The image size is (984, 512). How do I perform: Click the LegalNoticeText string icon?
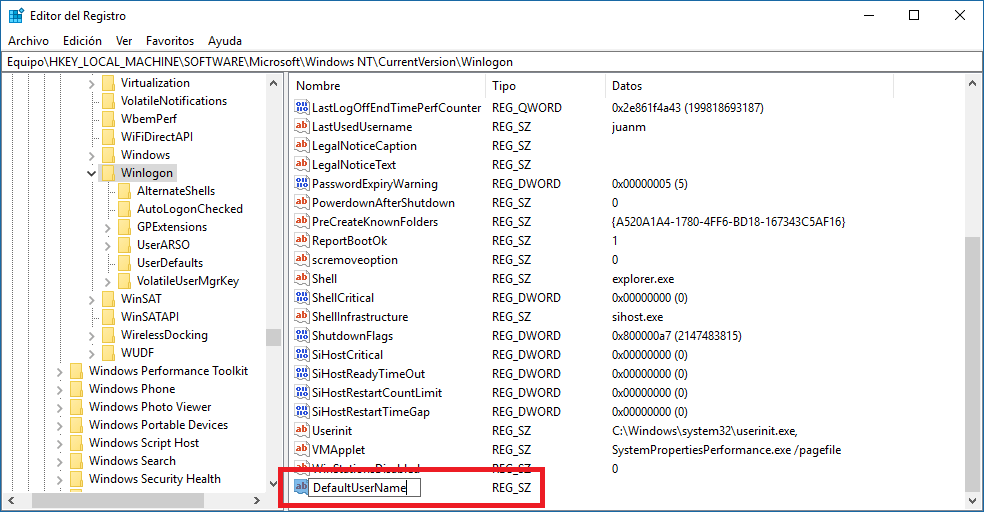point(302,164)
